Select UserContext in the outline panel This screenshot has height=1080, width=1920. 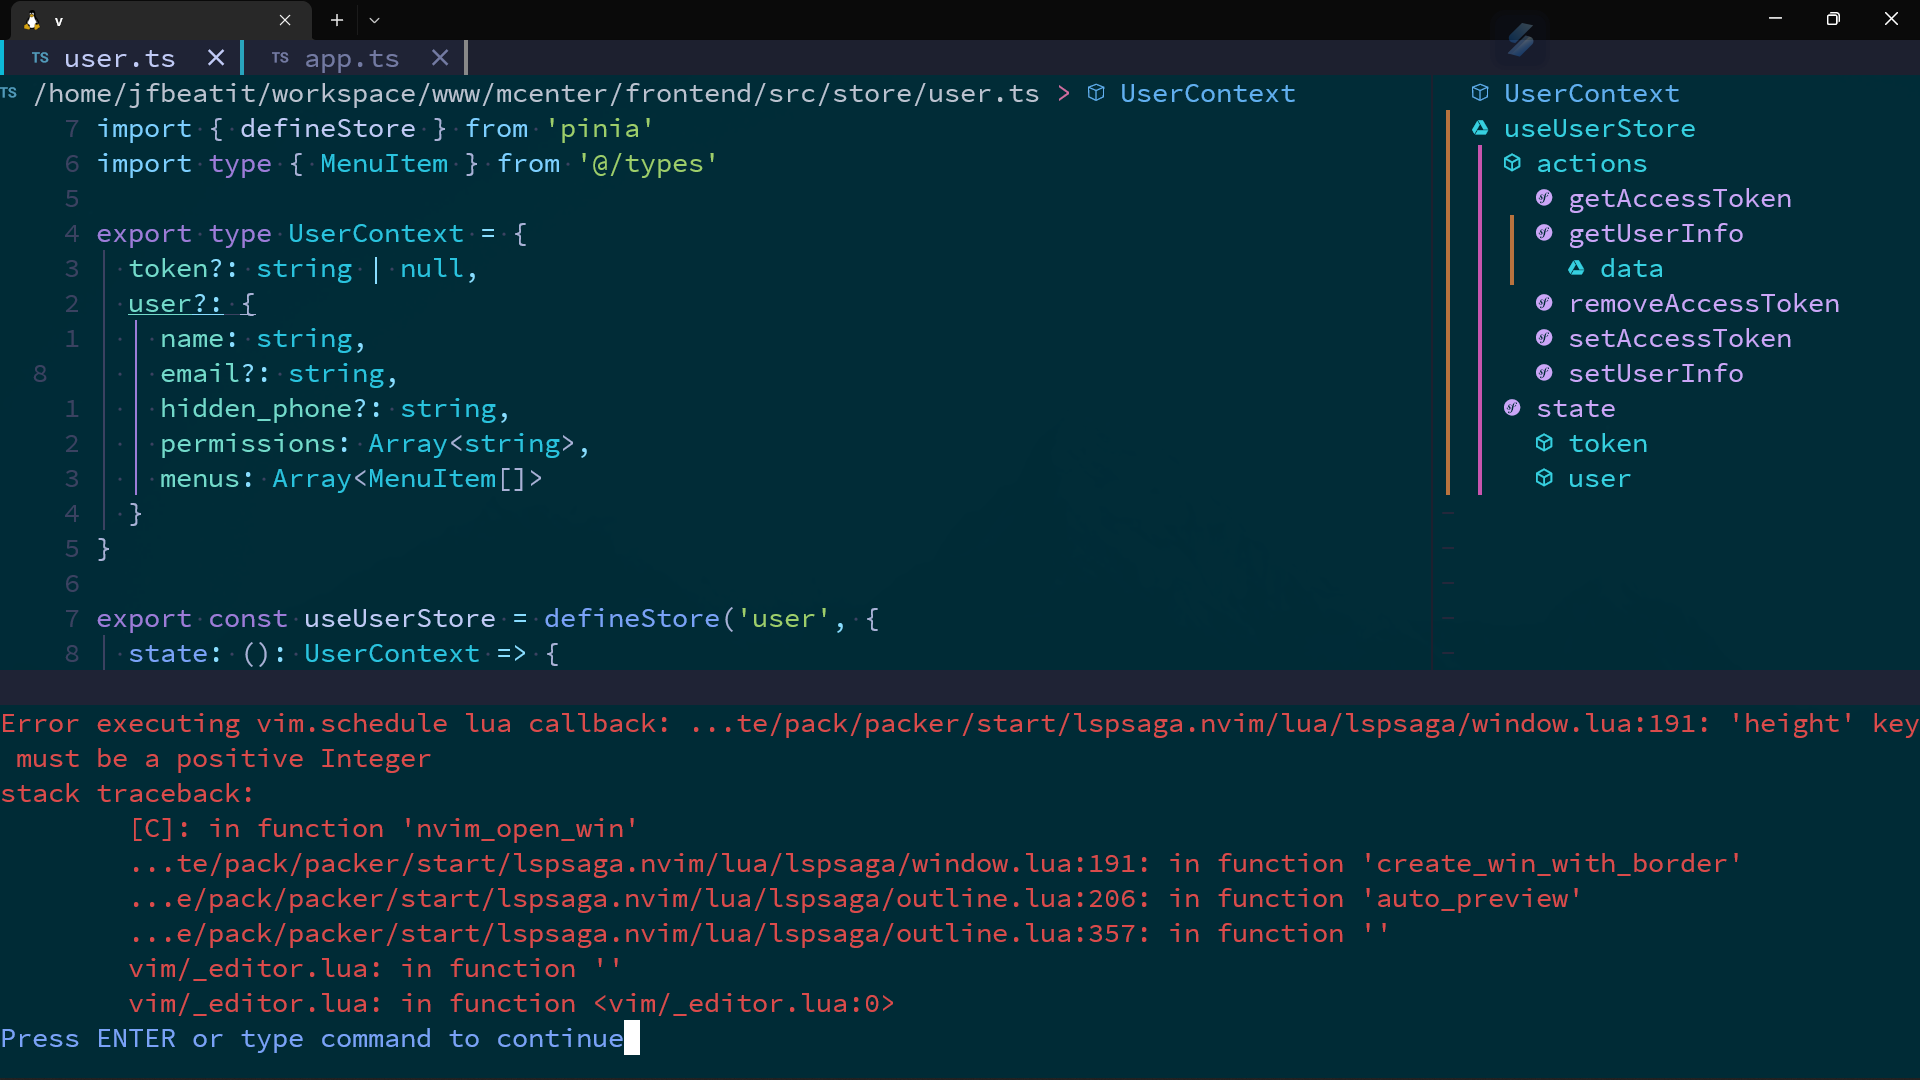pyautogui.click(x=1591, y=93)
